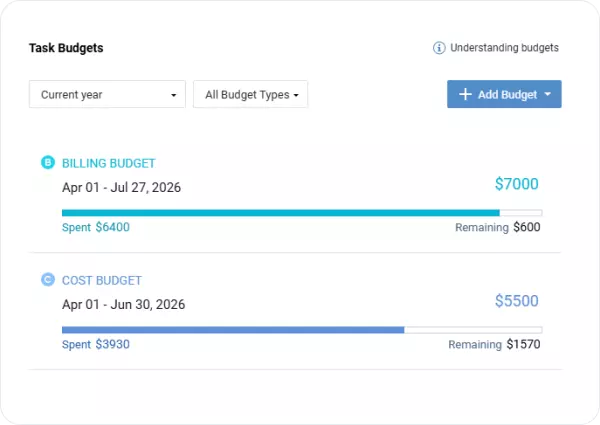
Task: Open the Add Budget dropdown caret
Action: (548, 94)
